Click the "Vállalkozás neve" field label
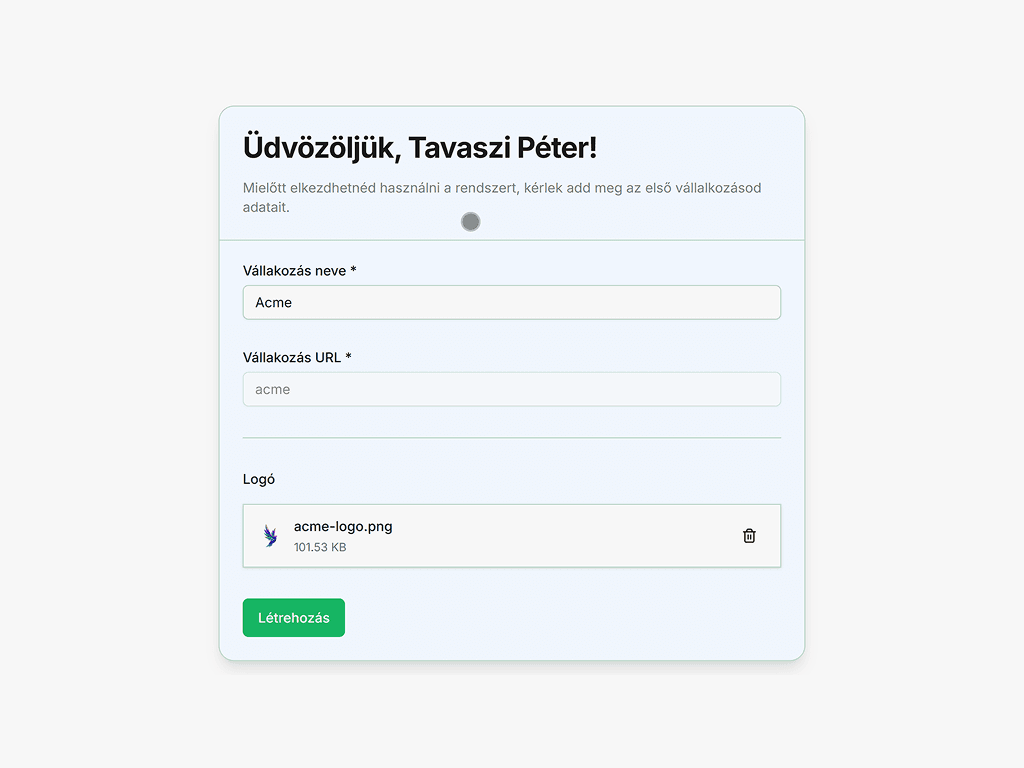 294,271
